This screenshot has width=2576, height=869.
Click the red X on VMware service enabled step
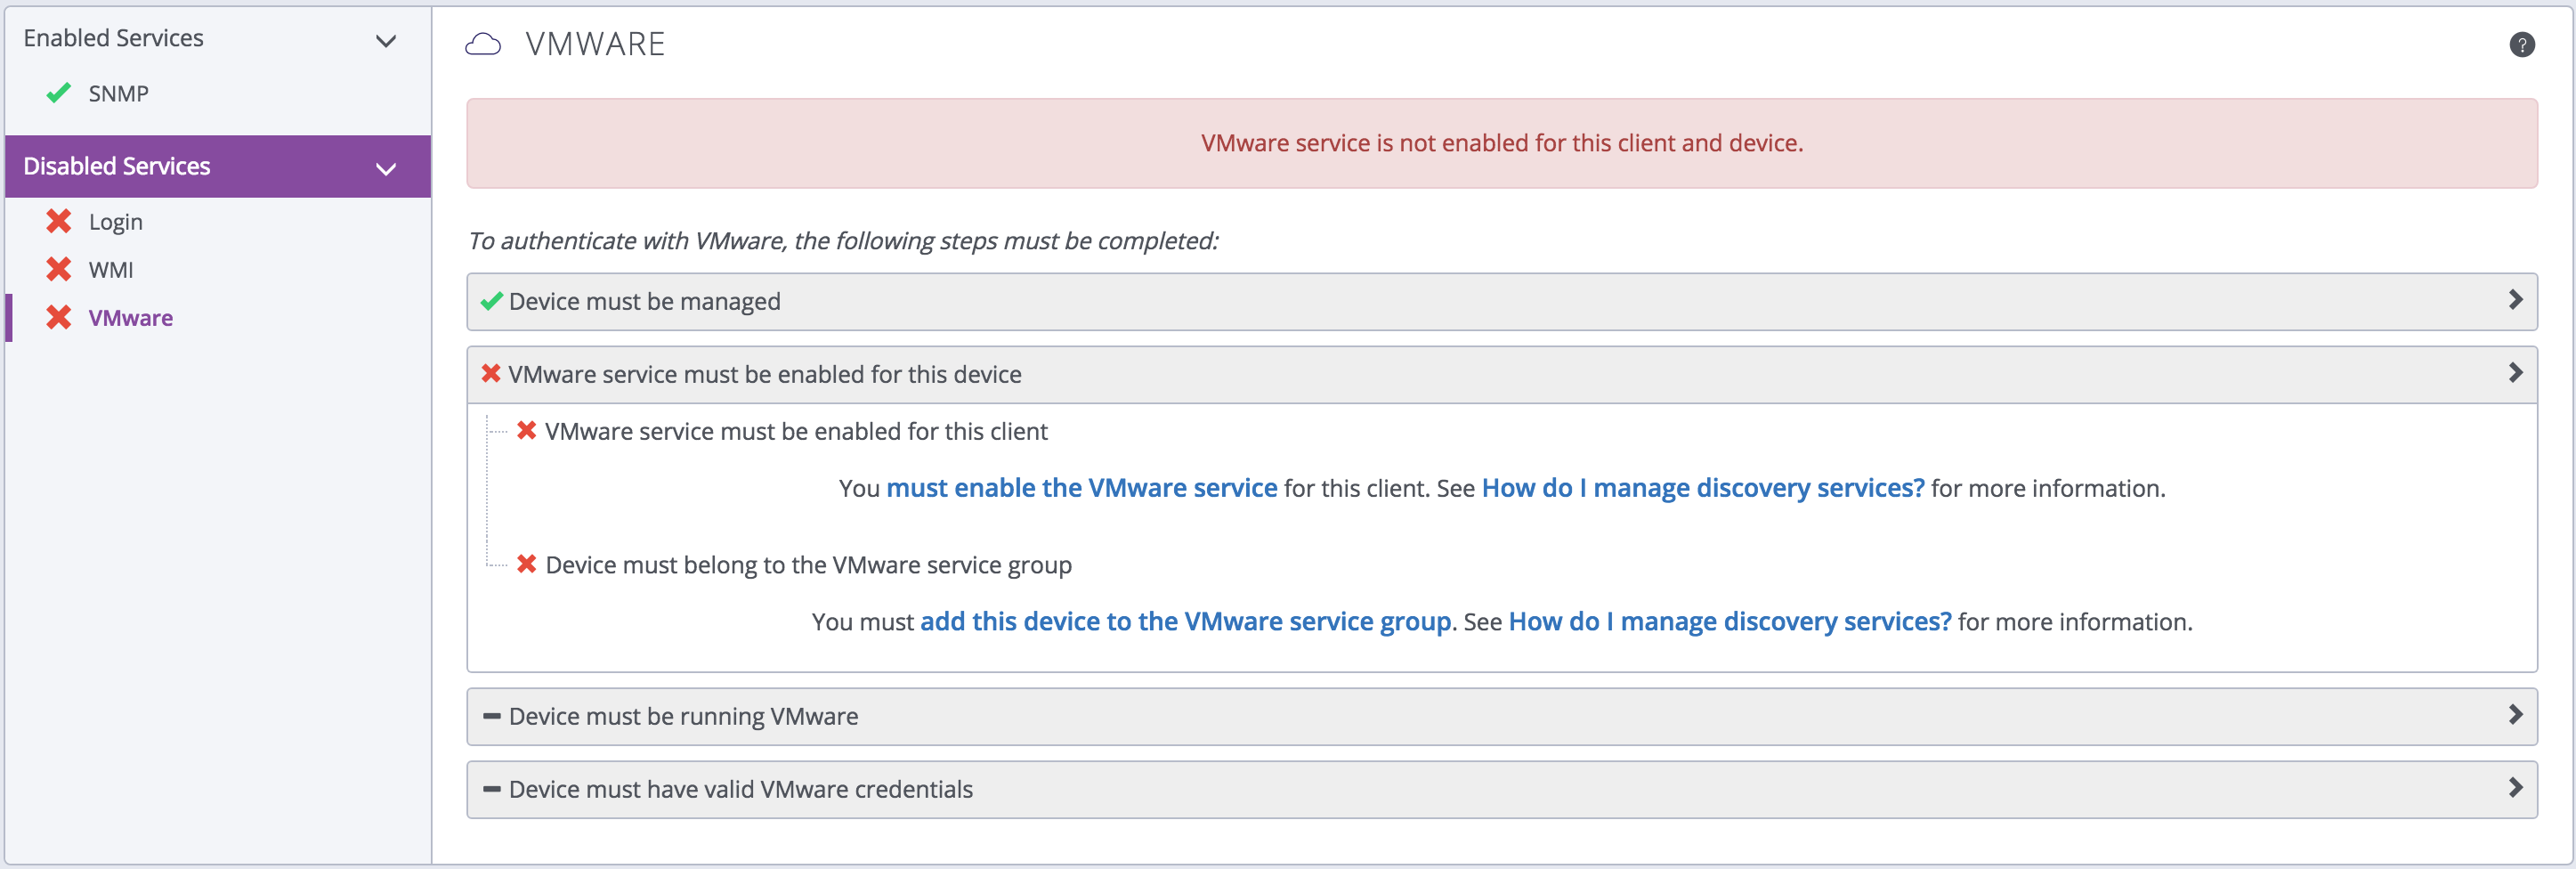489,374
